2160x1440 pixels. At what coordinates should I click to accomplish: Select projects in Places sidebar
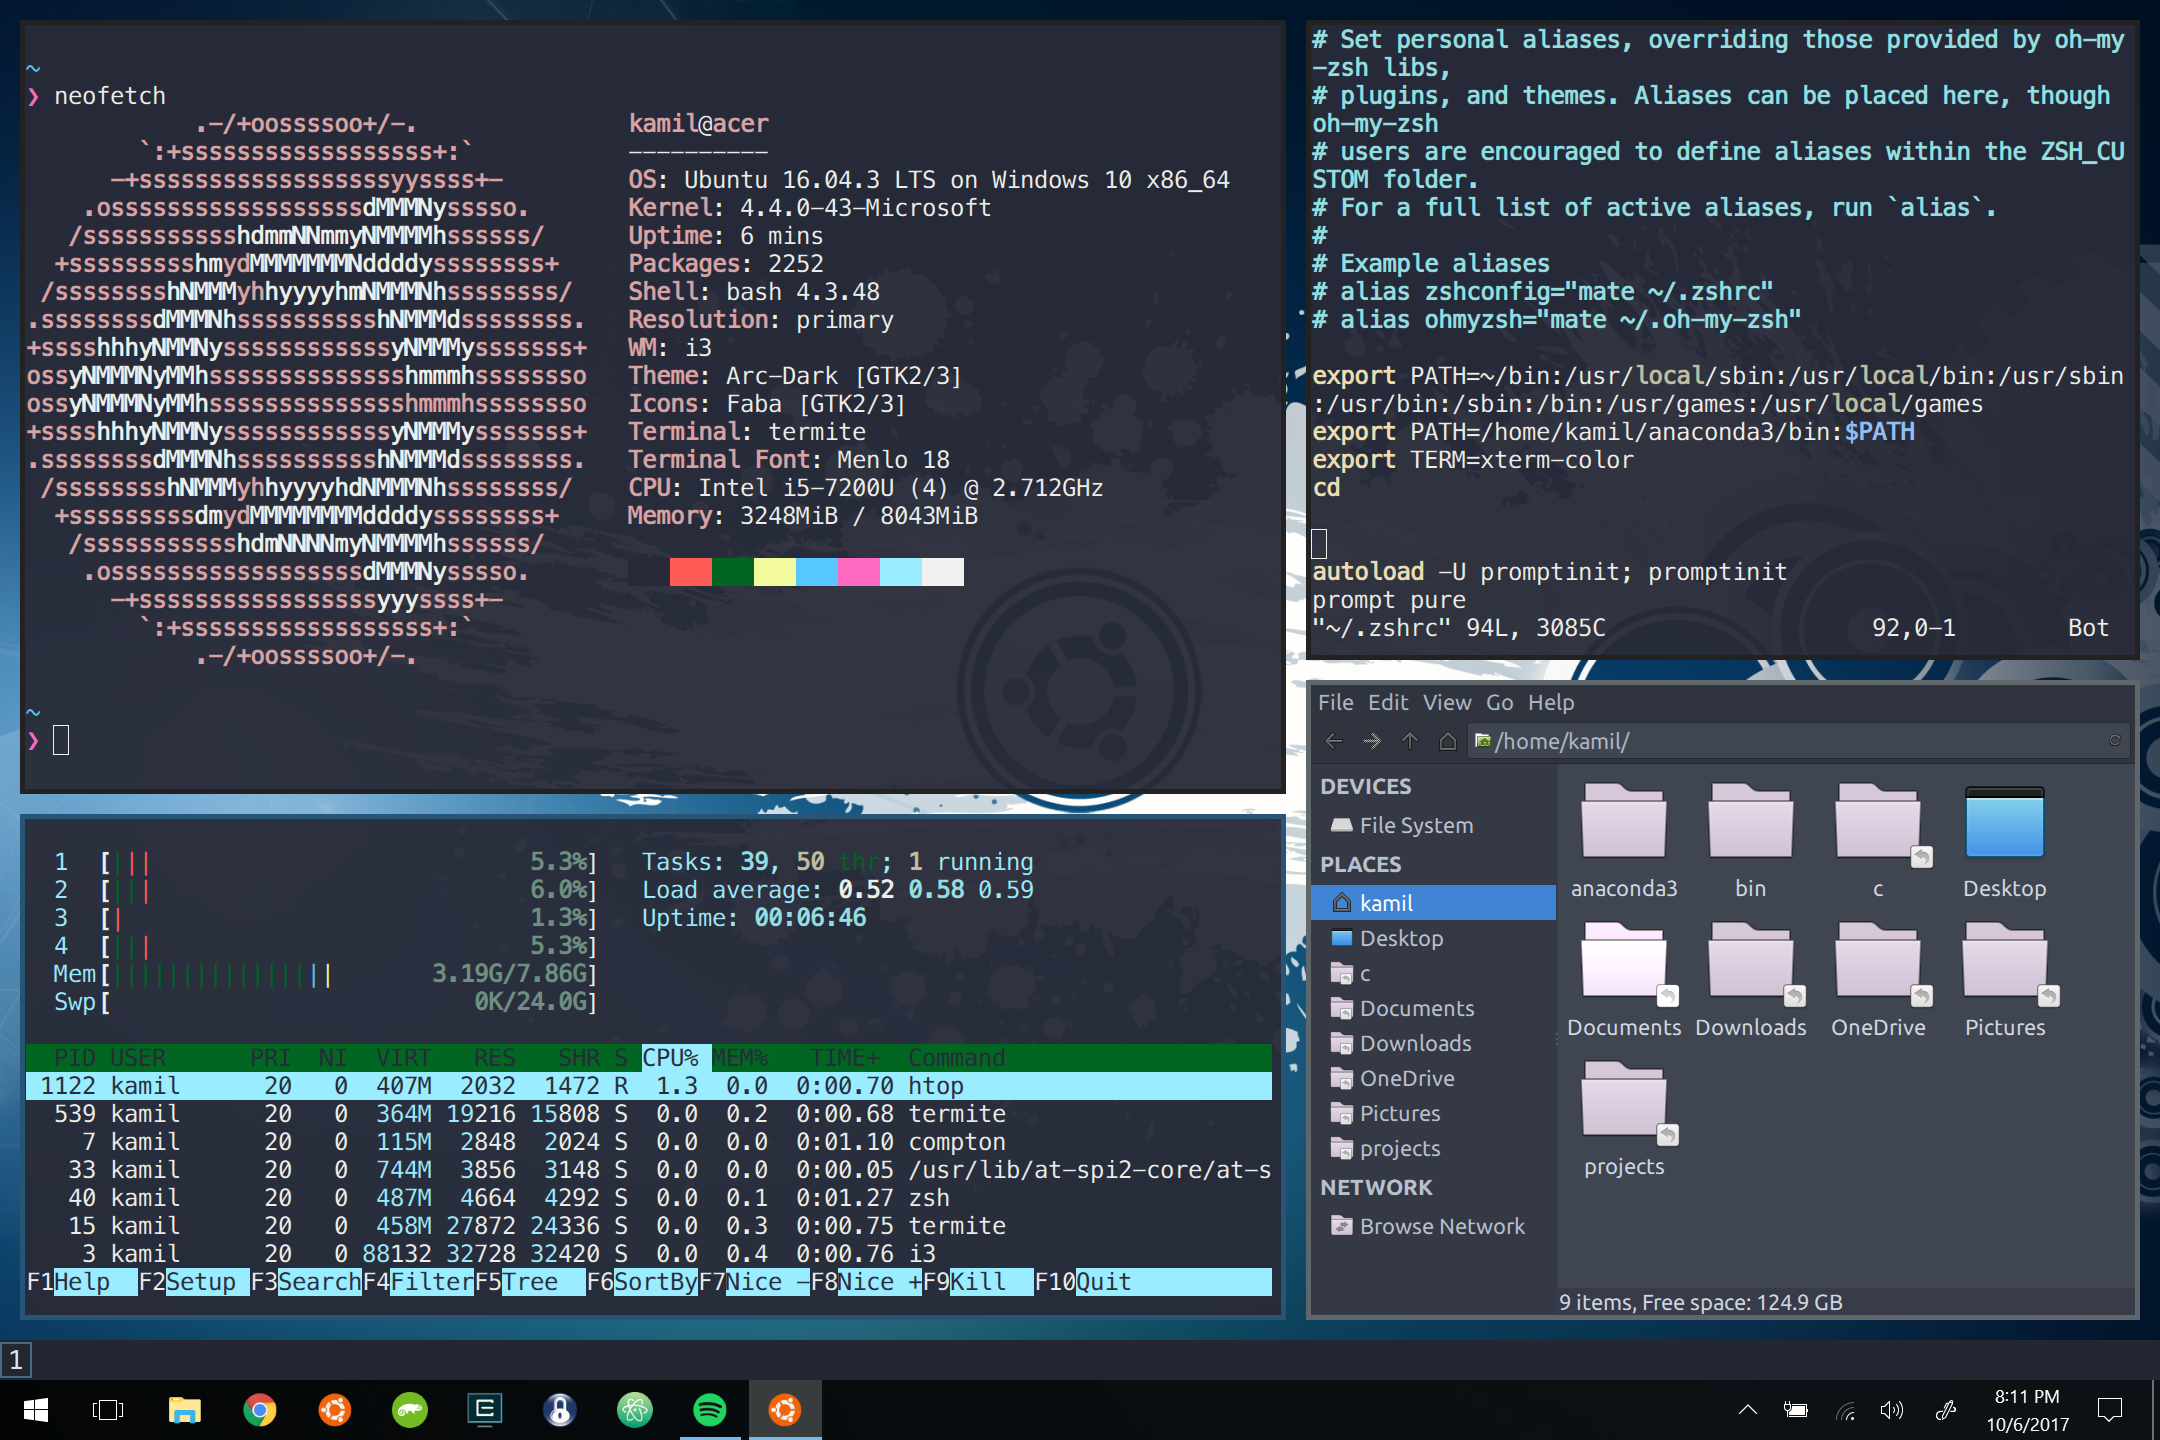(1433, 1148)
